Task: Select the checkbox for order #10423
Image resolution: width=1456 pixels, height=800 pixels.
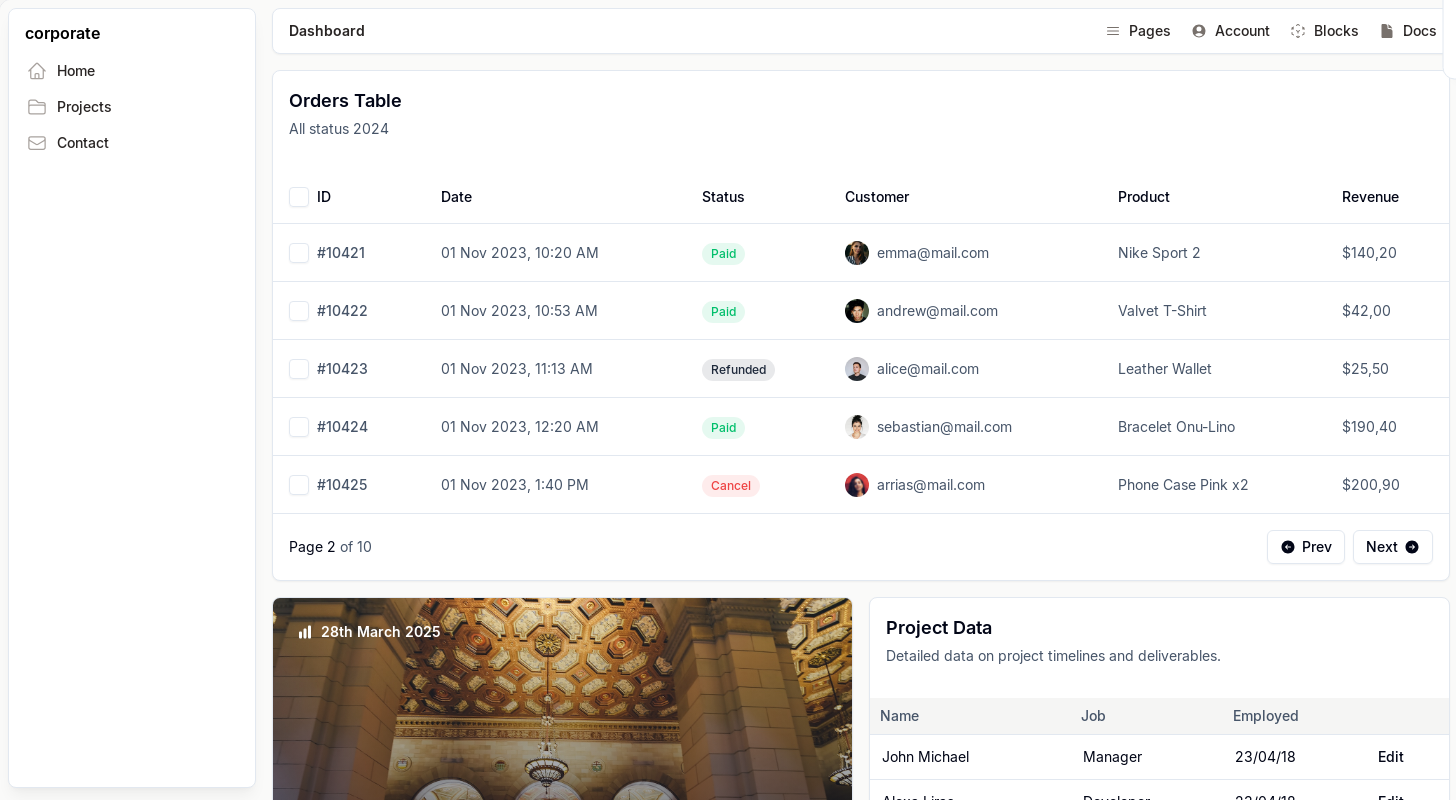Action: [x=299, y=369]
